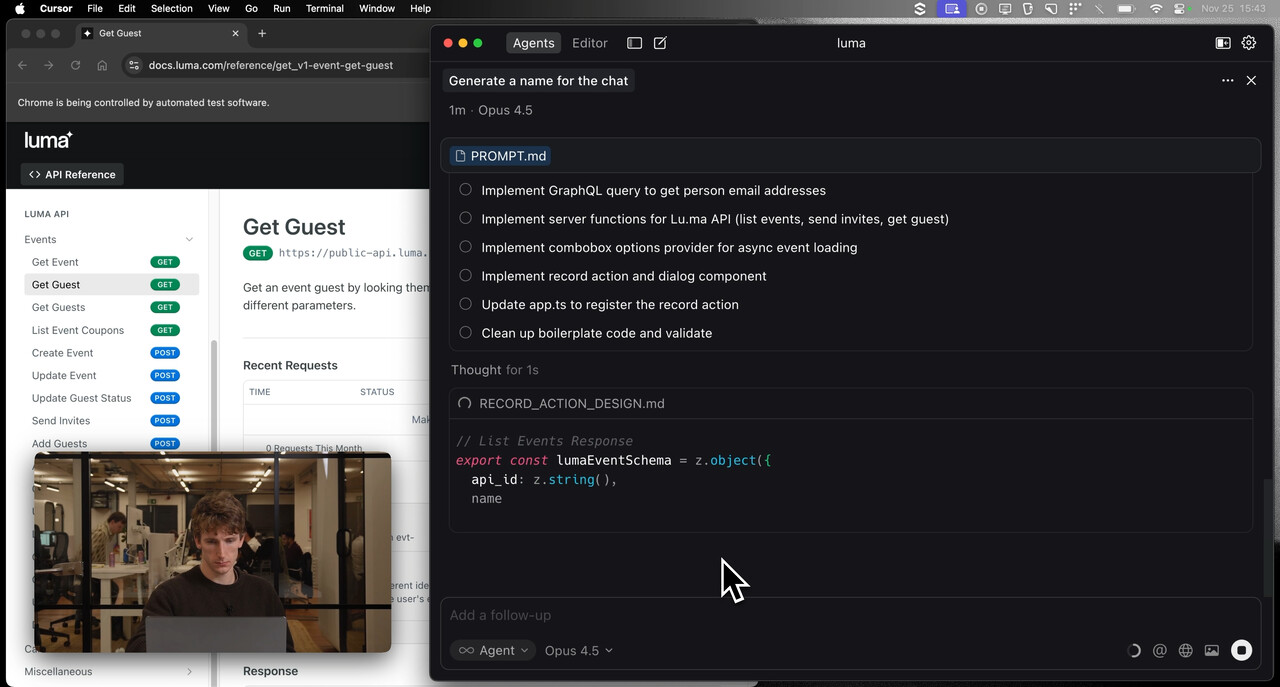Screen dimensions: 1280x687
Task: Click the globe web search icon
Action: coord(1186,650)
